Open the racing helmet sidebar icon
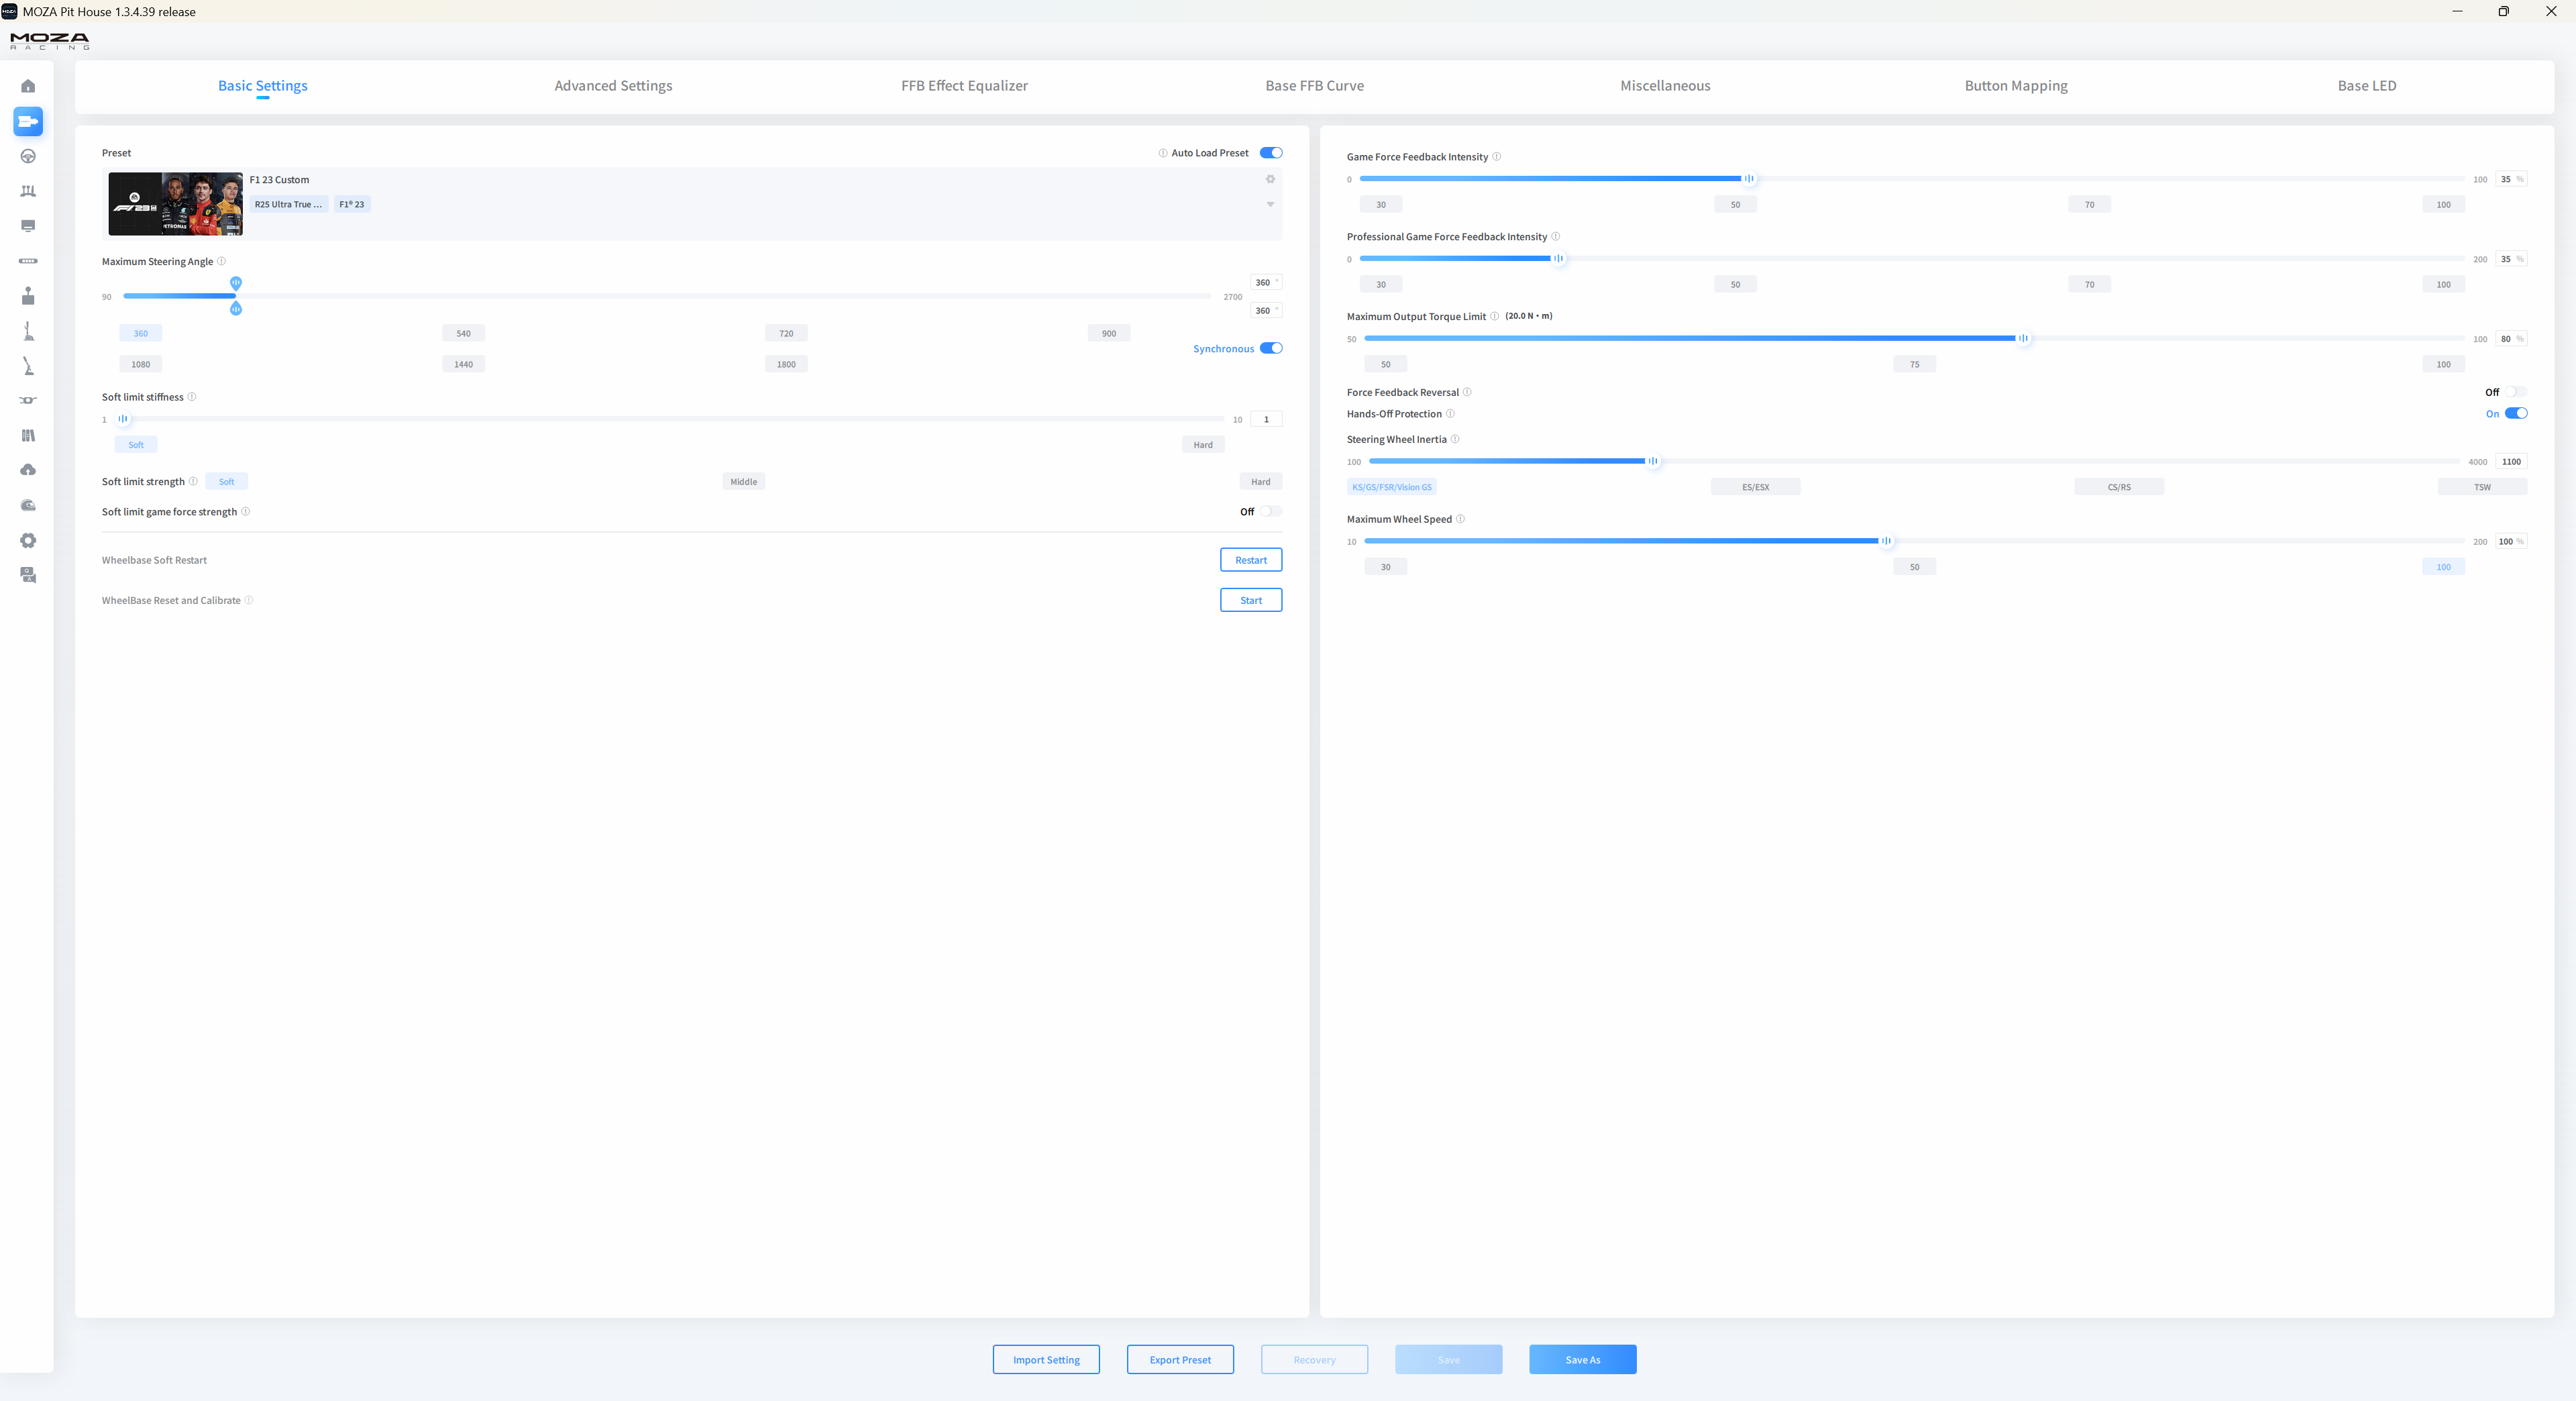The height and width of the screenshot is (1401, 2576). (28, 505)
